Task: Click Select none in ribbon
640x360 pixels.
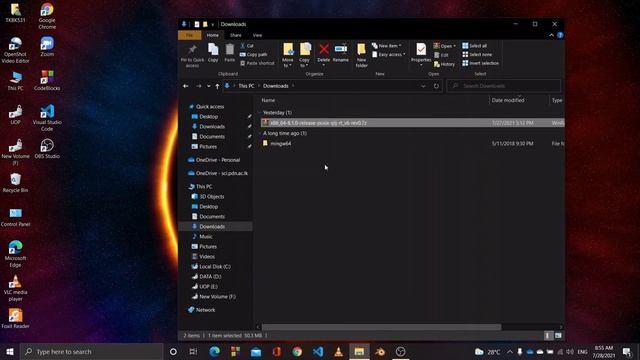Action: [x=477, y=54]
